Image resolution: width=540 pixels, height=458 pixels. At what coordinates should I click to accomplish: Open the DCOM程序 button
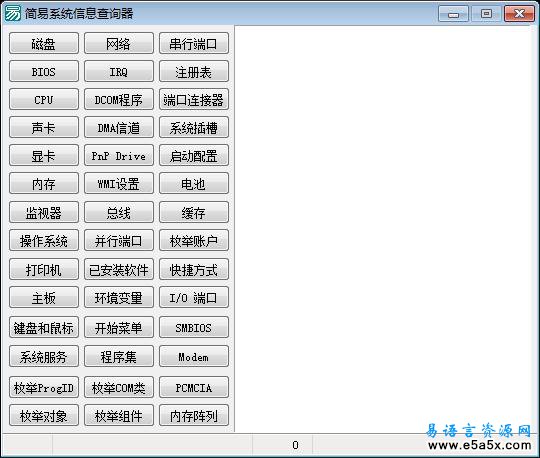pyautogui.click(x=119, y=100)
